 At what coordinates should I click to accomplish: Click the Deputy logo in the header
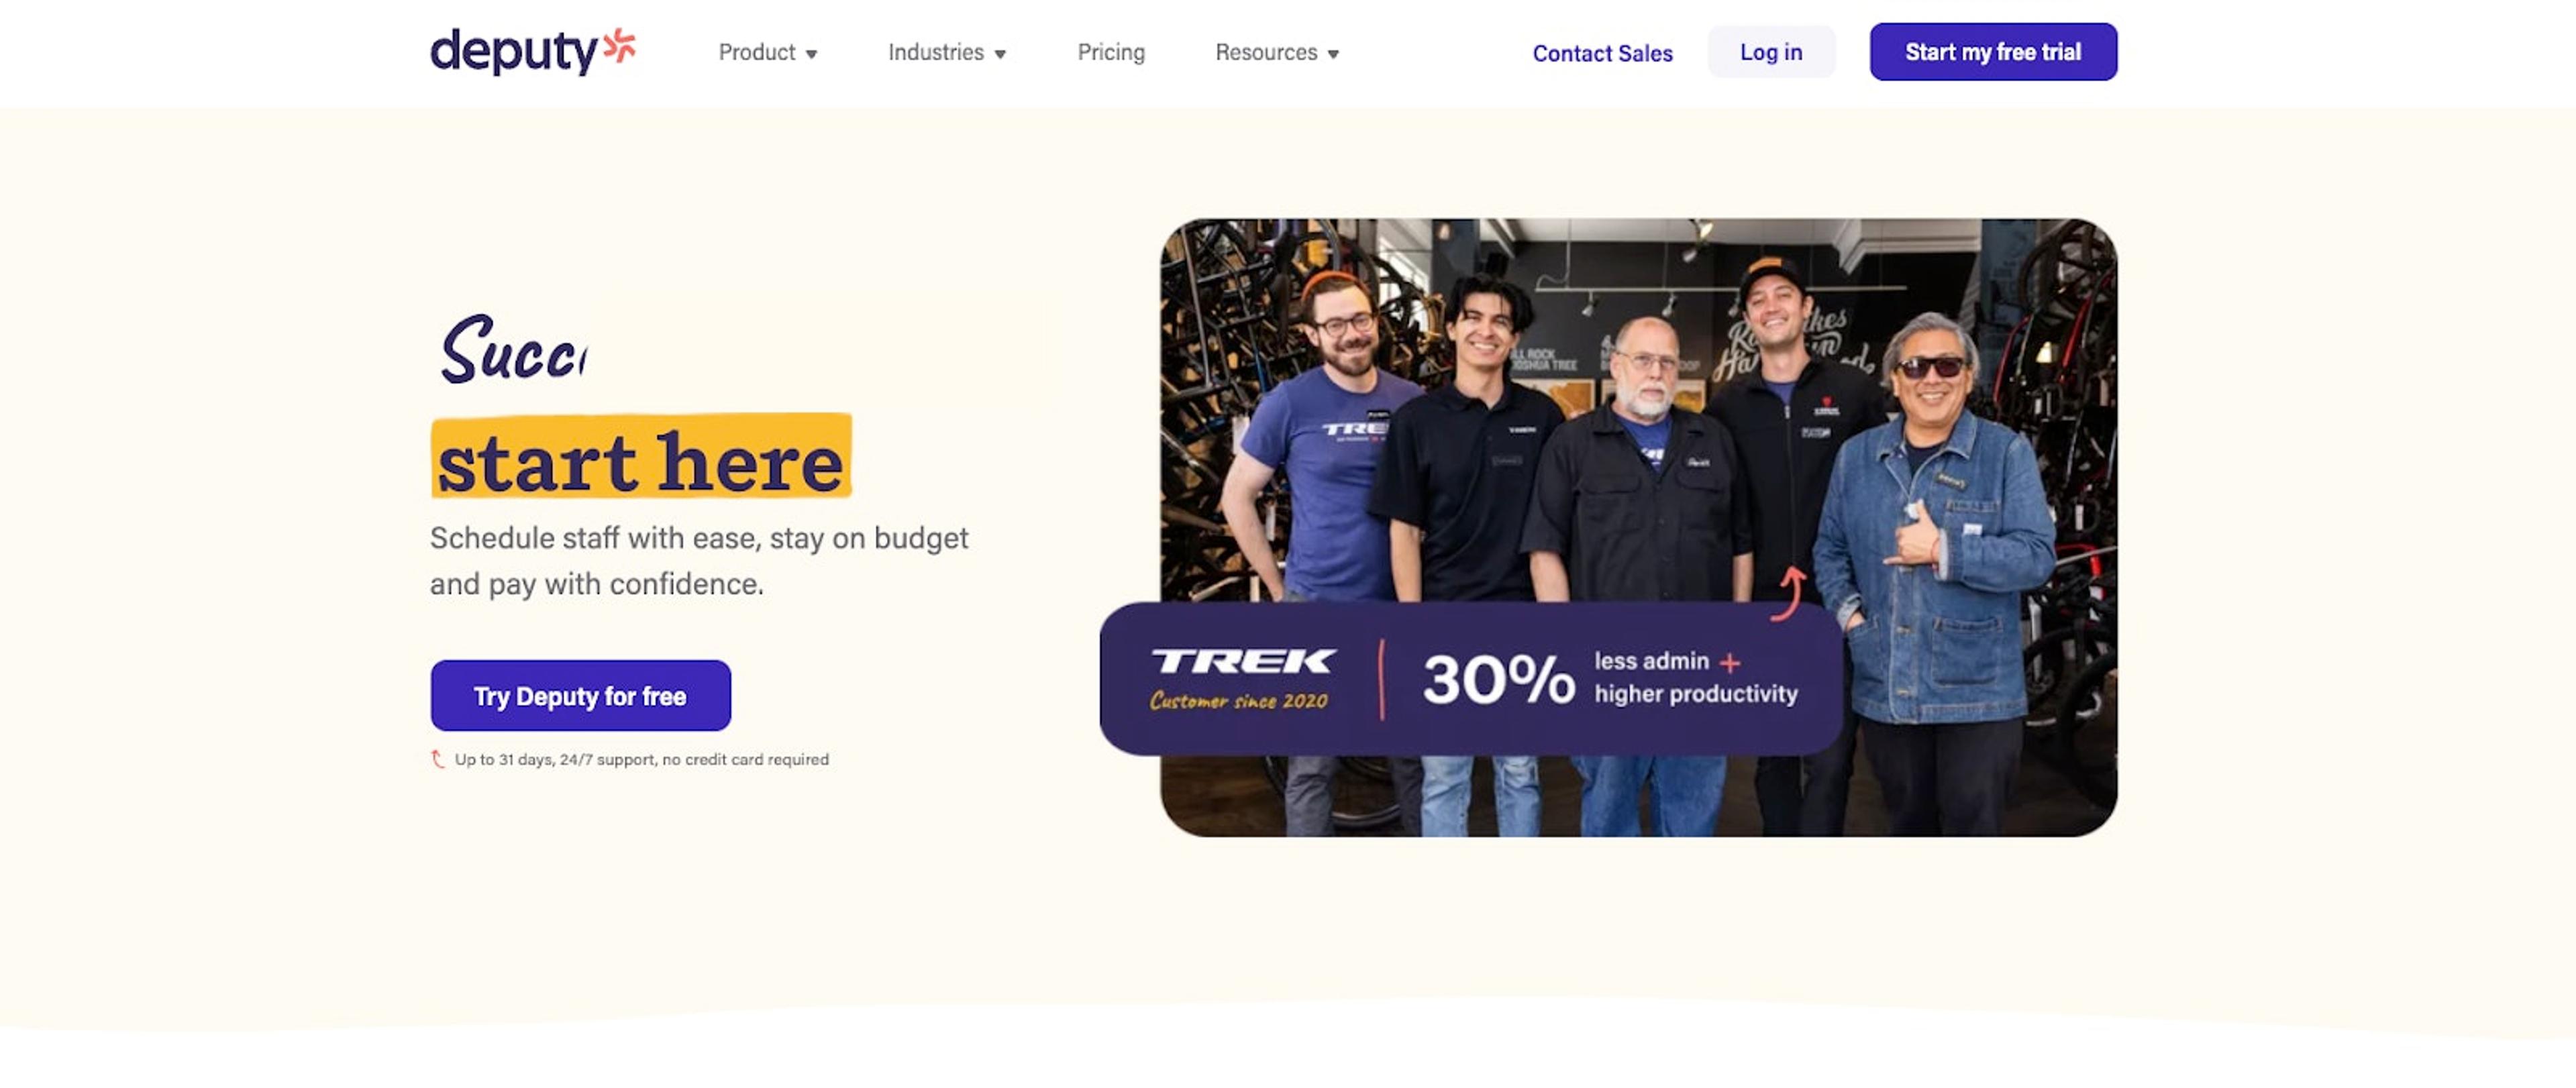click(x=532, y=51)
